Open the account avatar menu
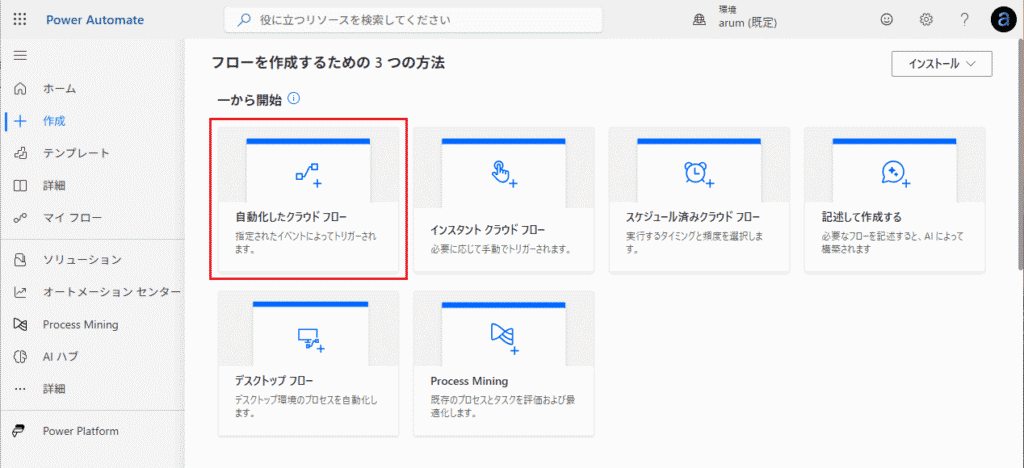This screenshot has width=1024, height=468. [1003, 20]
